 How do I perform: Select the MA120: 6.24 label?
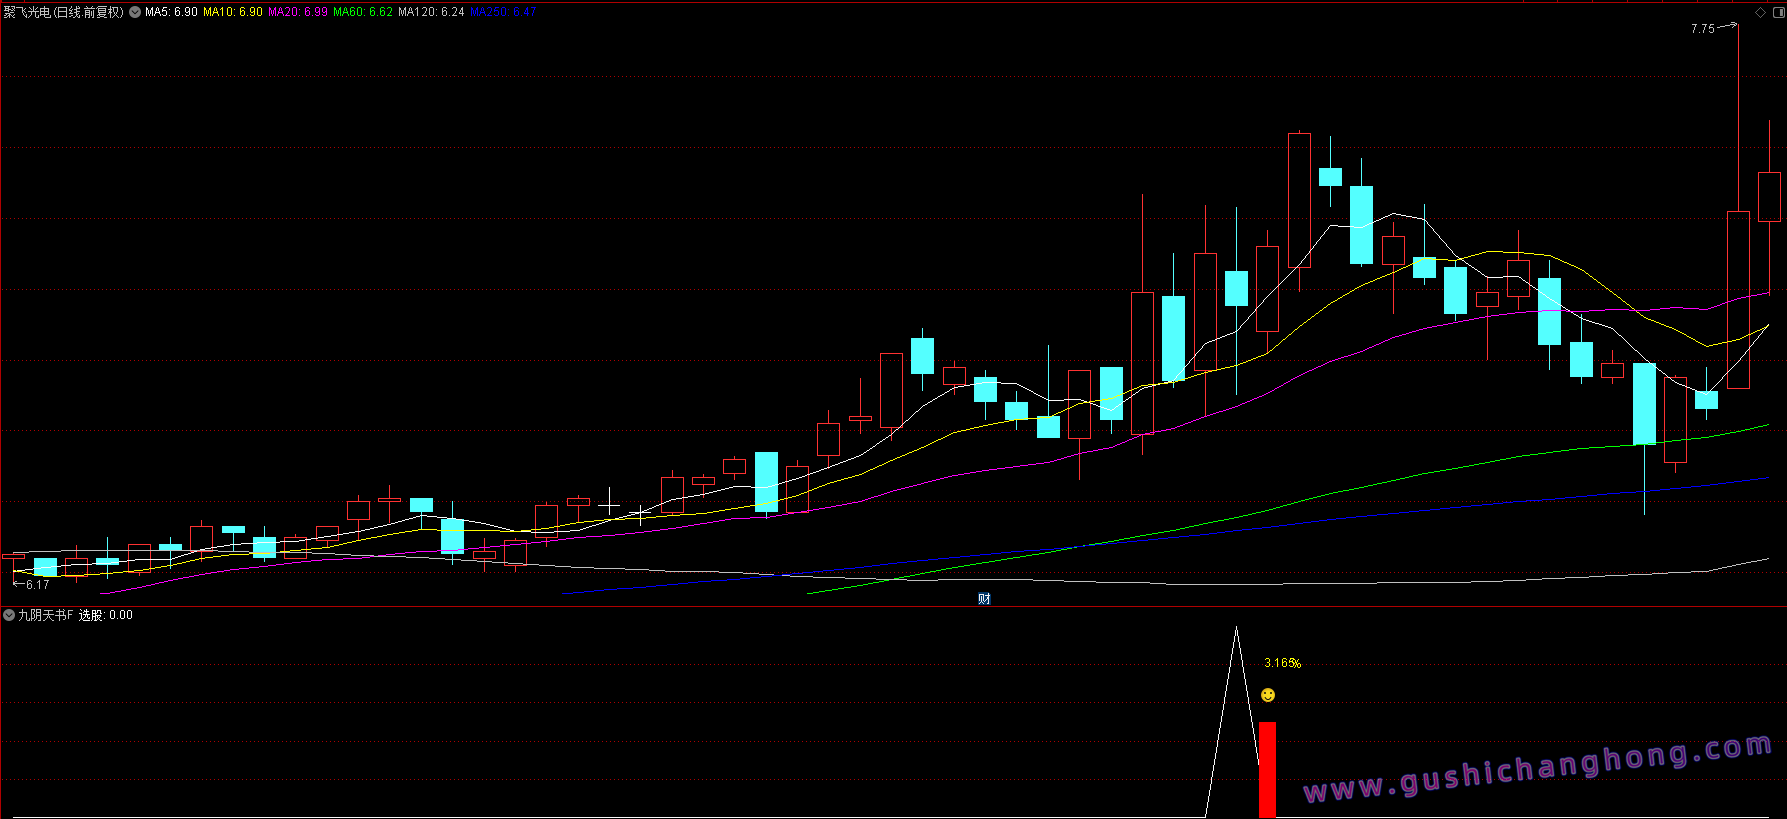[431, 12]
